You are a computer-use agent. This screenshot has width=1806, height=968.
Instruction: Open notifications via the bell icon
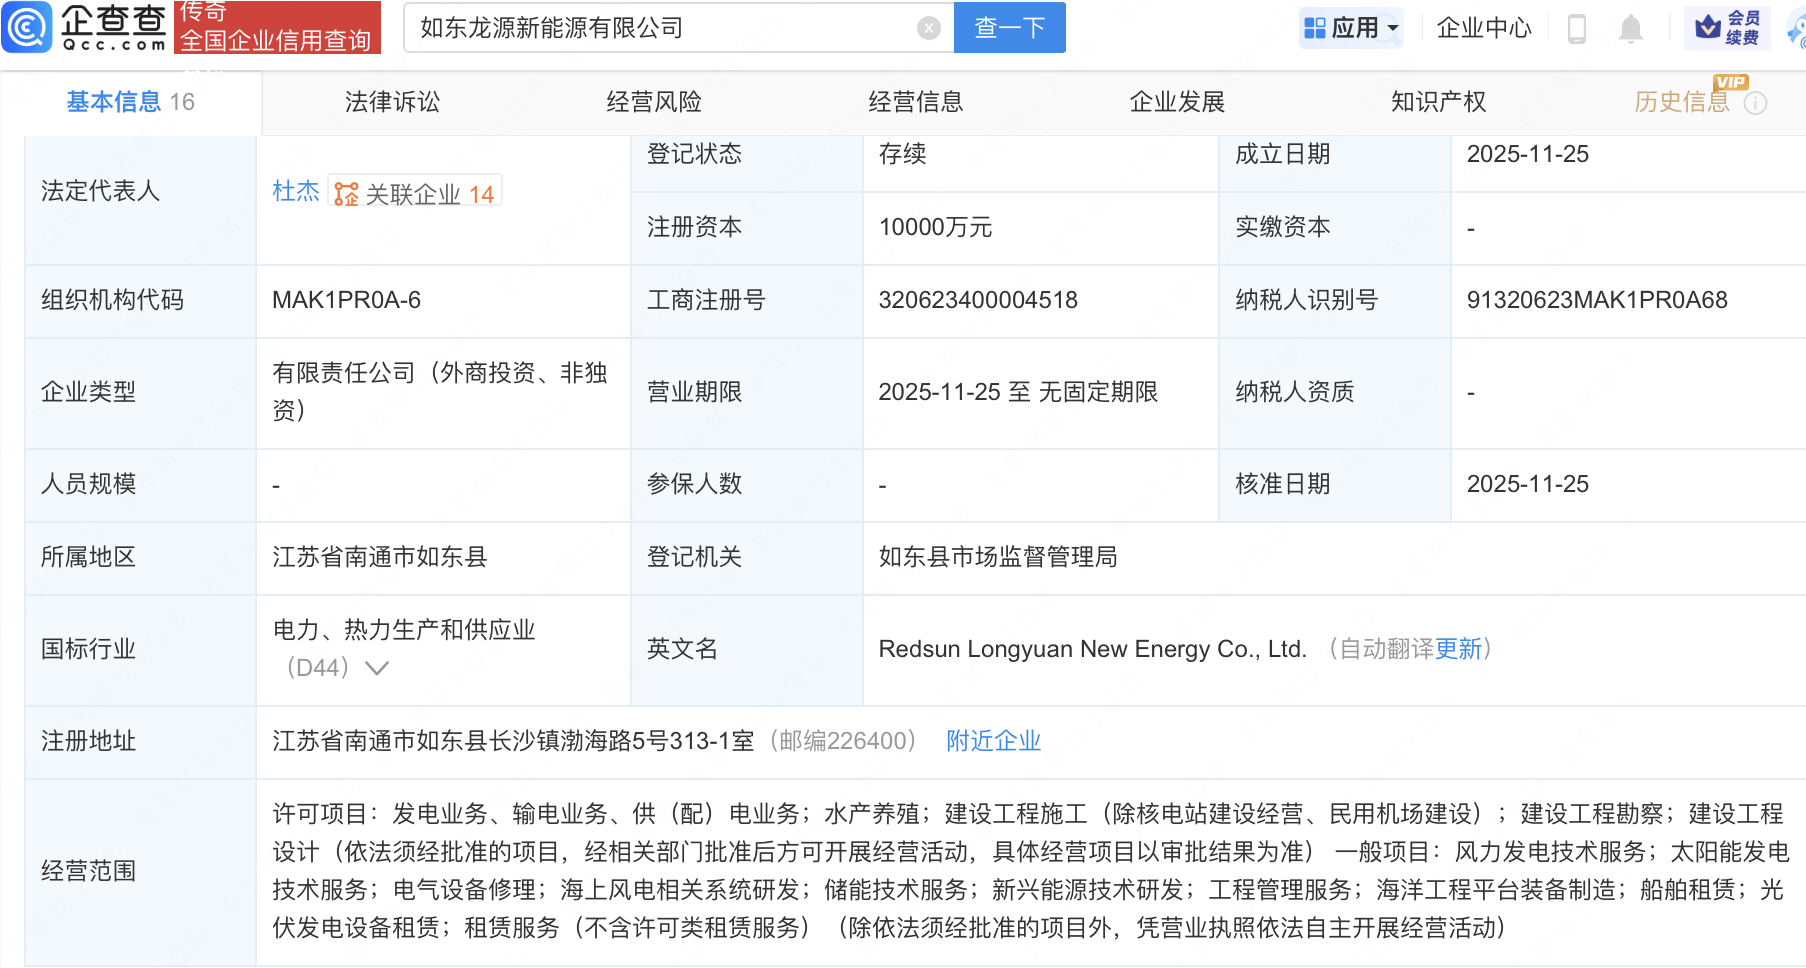coord(1630,28)
